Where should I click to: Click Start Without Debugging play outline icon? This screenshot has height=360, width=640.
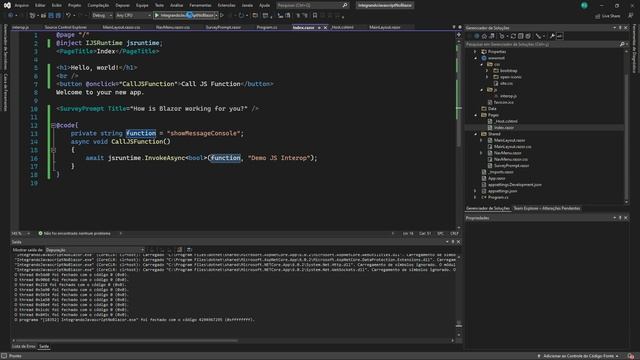[x=222, y=16]
